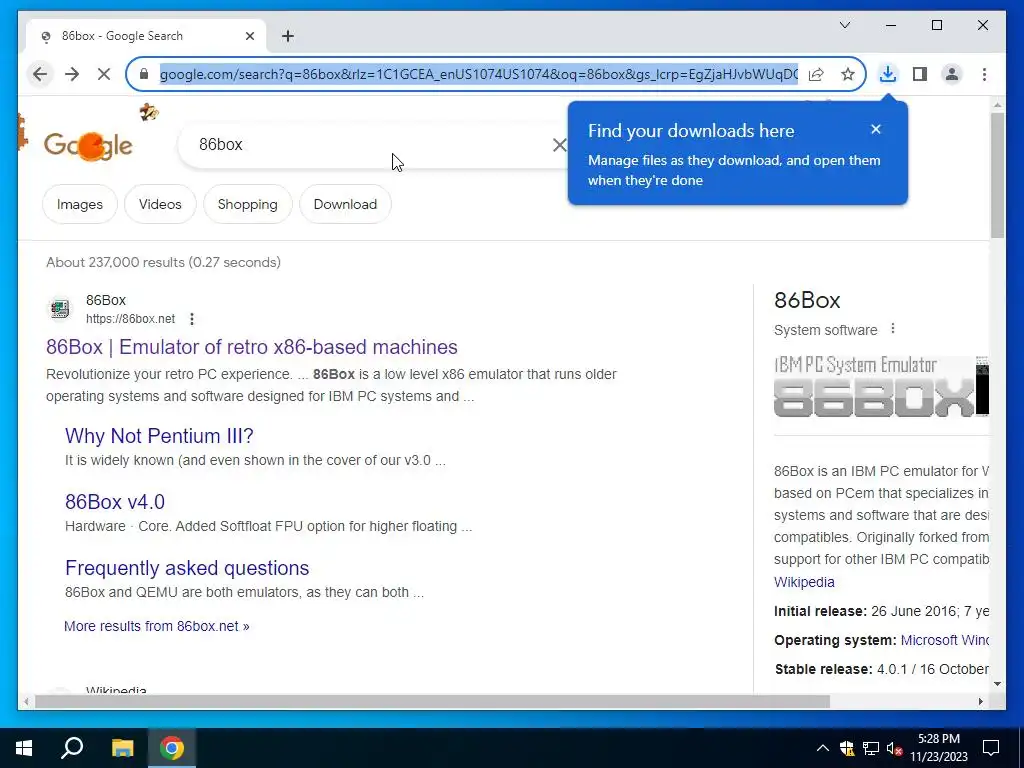The width and height of the screenshot is (1024, 768).
Task: Filter results by Shopping
Action: (248, 204)
